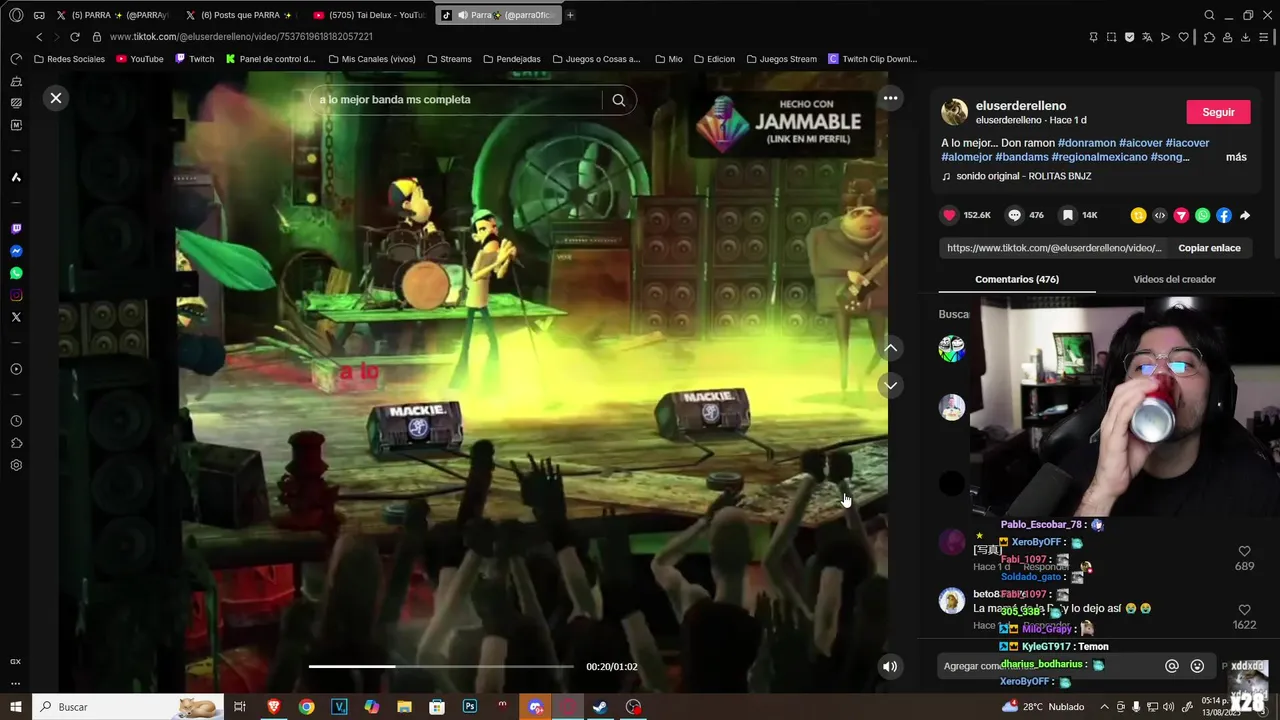The height and width of the screenshot is (720, 1280).
Task: Open Streams bookmark folder
Action: [449, 59]
